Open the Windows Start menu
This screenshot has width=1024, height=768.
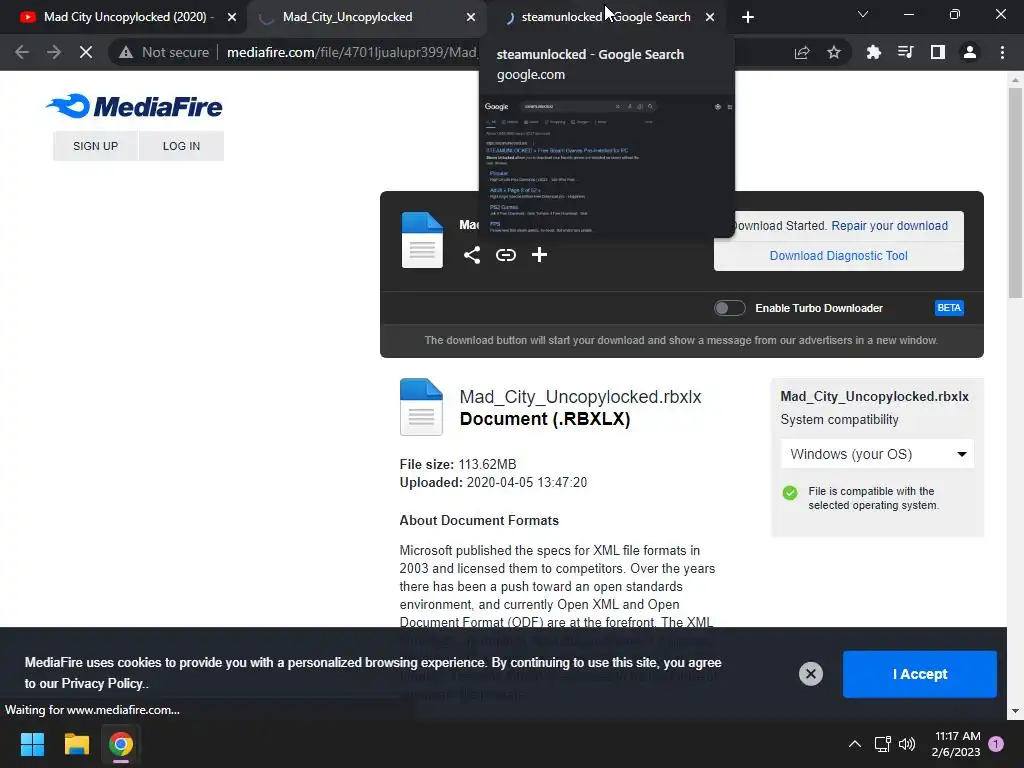[32, 744]
